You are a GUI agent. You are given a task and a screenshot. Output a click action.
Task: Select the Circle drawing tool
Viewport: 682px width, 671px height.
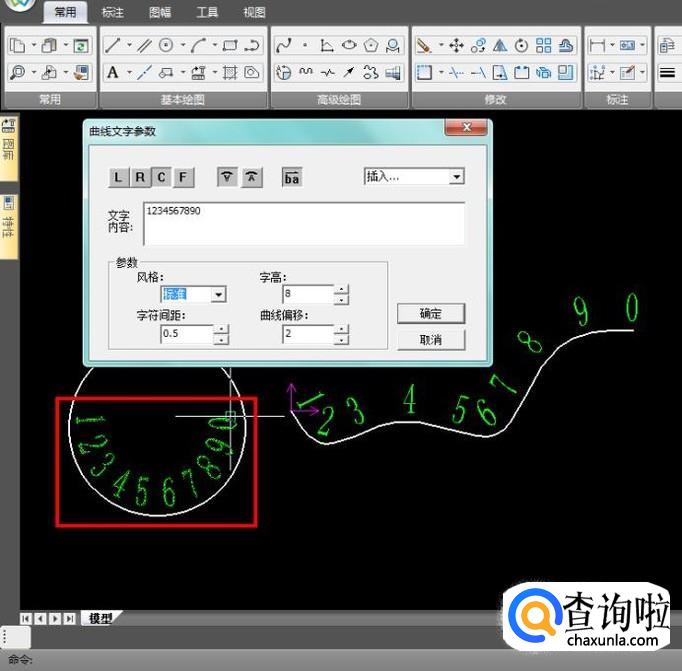click(166, 45)
